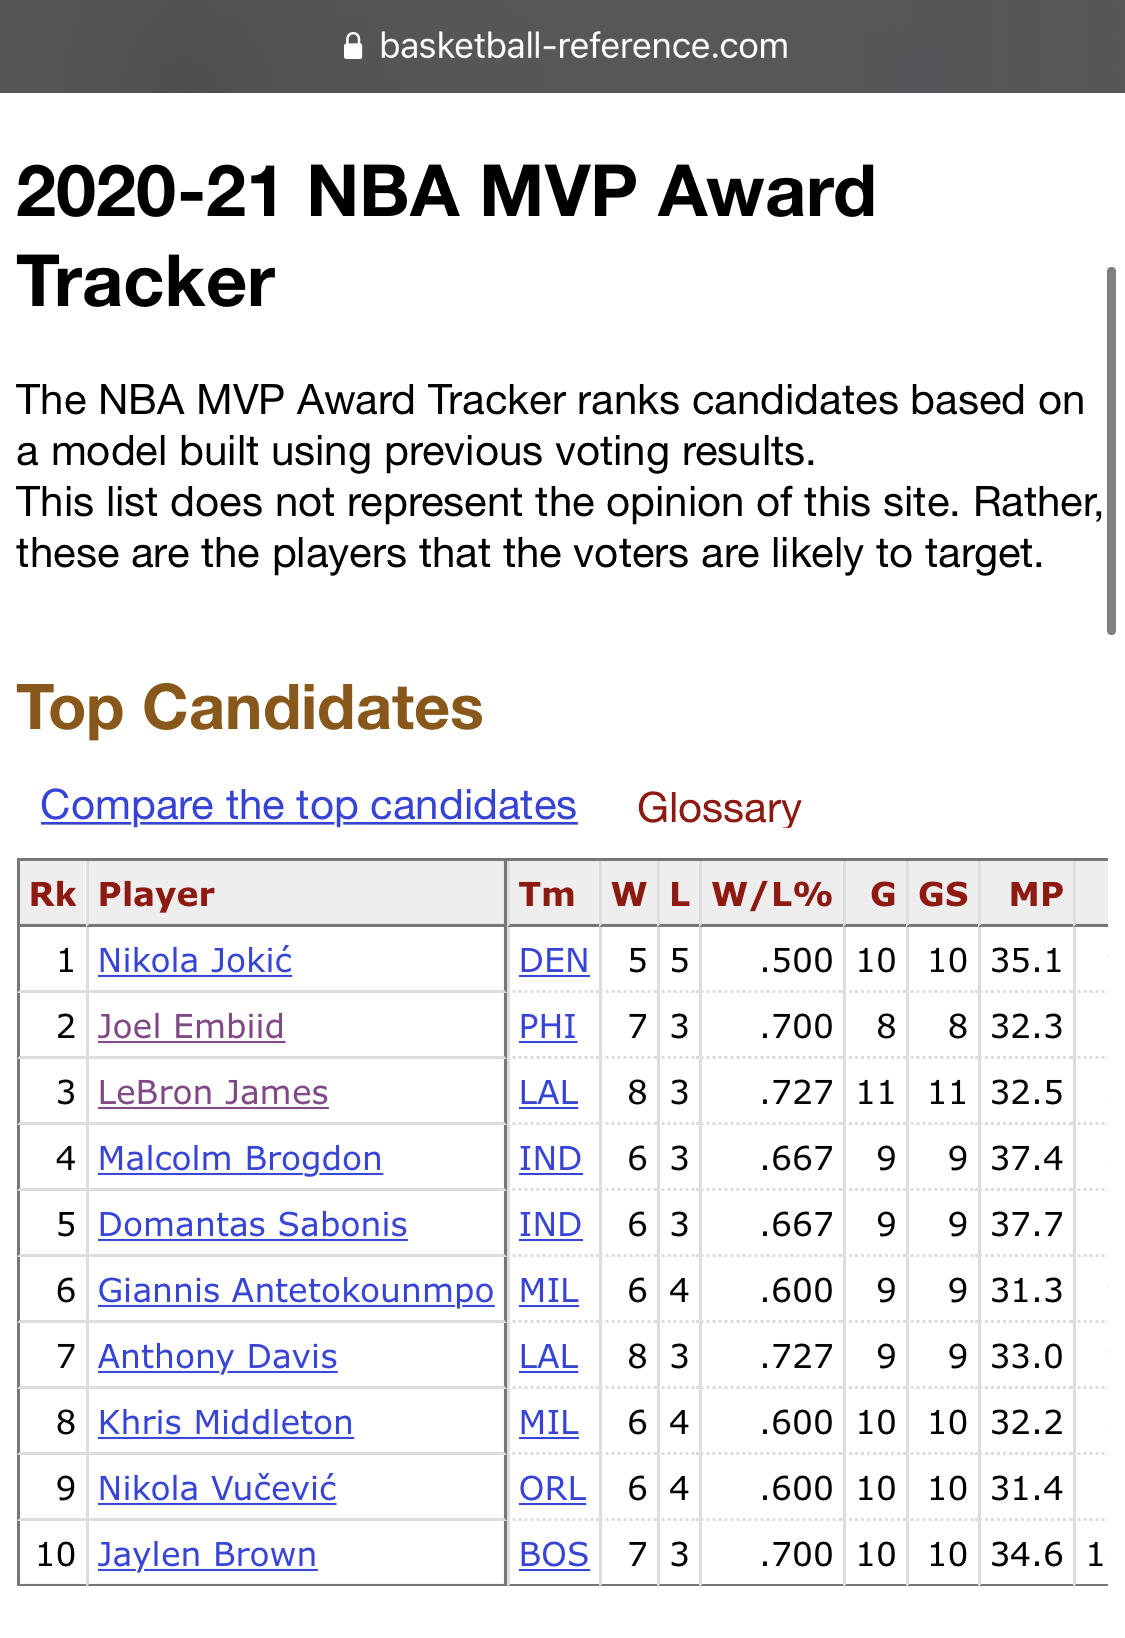Open Jaylen Brown player page
The height and width of the screenshot is (1638, 1125).
207,1554
